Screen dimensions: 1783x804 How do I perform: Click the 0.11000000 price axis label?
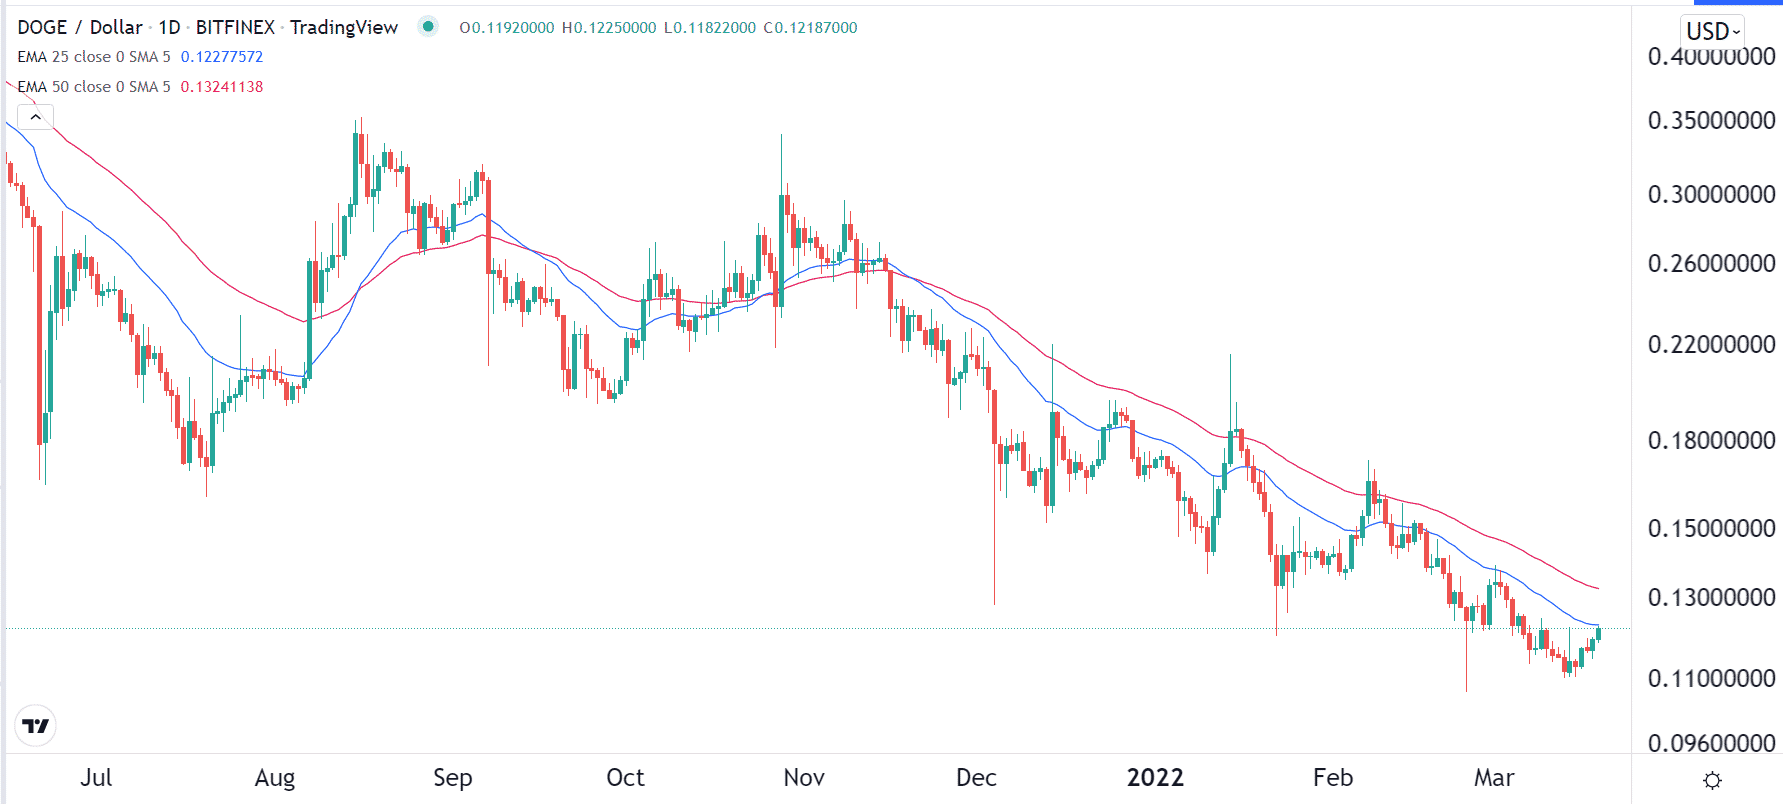(x=1711, y=679)
